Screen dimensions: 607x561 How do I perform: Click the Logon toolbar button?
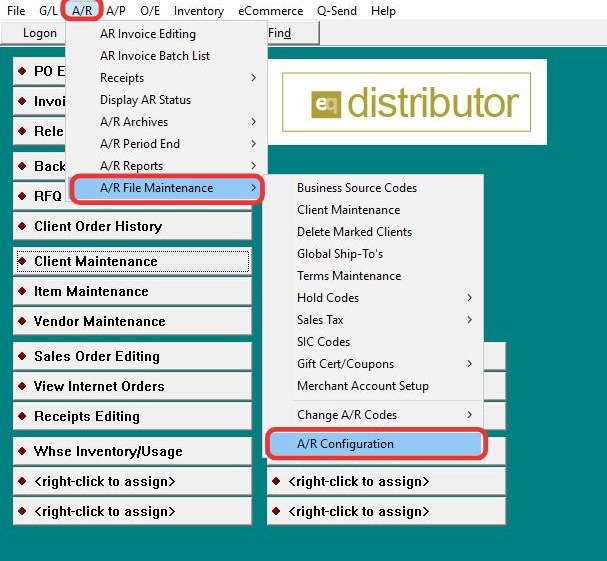coord(35,33)
